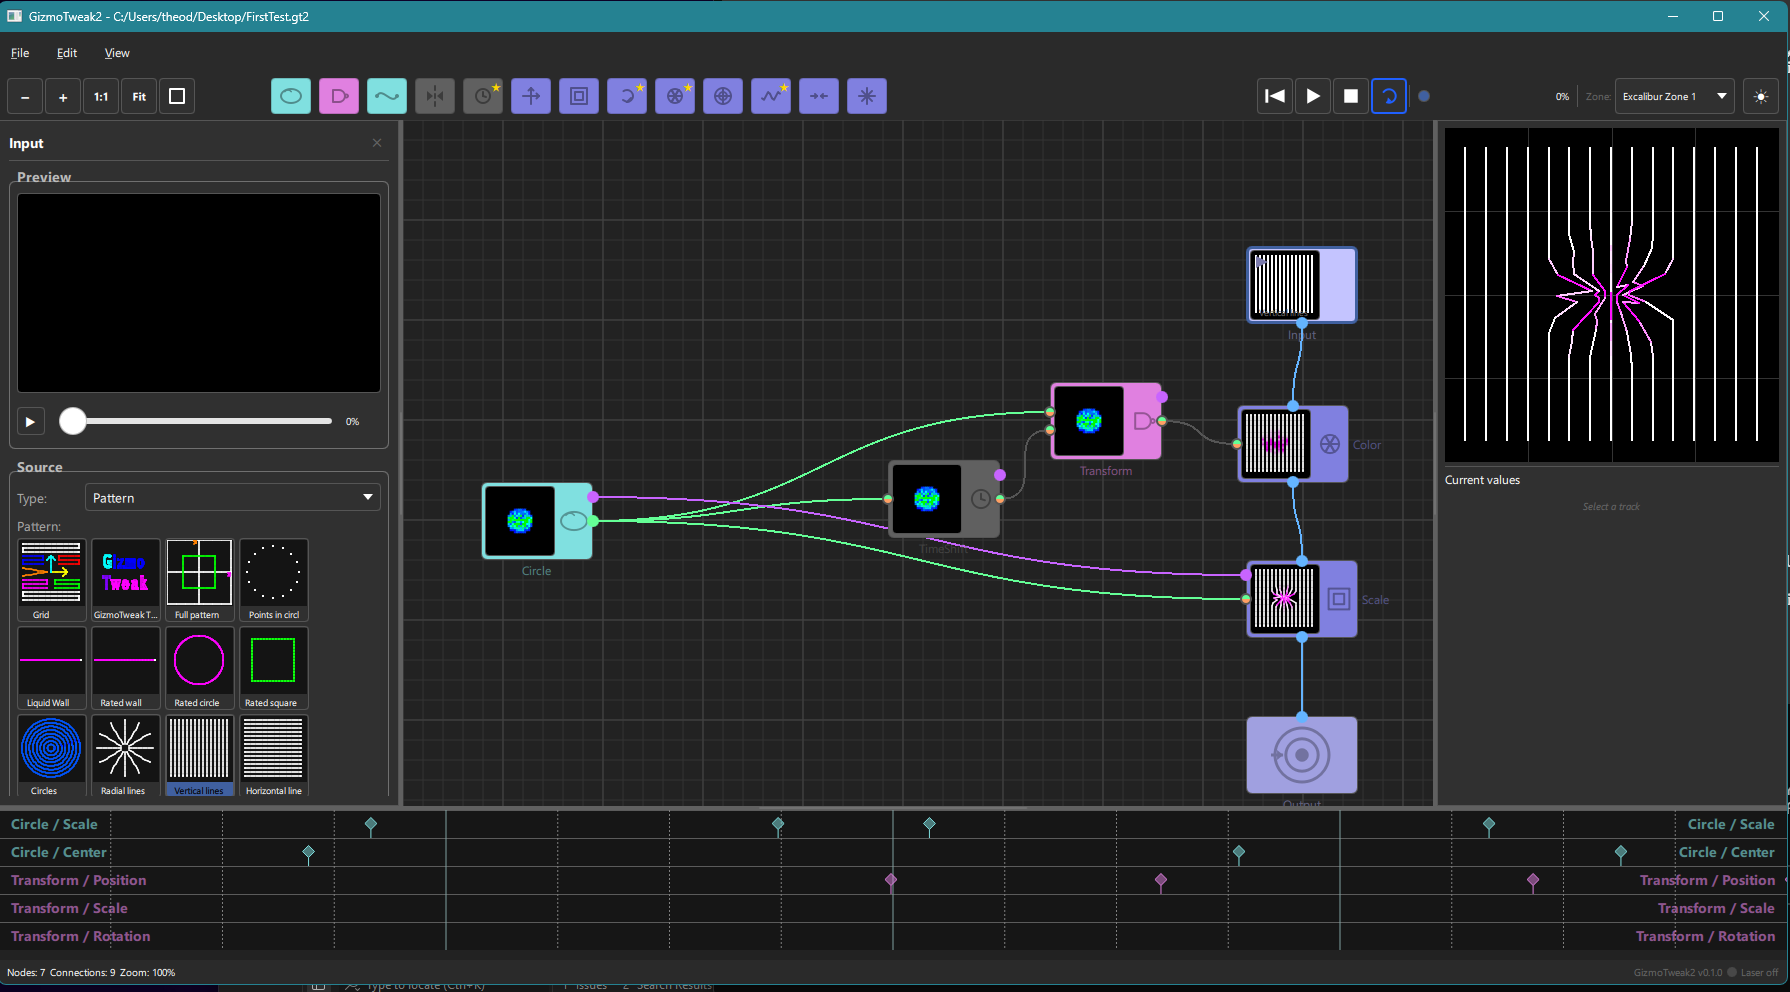Open the Zone dropdown showing Excalibur Zone 1
Screen dimensions: 1790x992
click(x=1674, y=96)
